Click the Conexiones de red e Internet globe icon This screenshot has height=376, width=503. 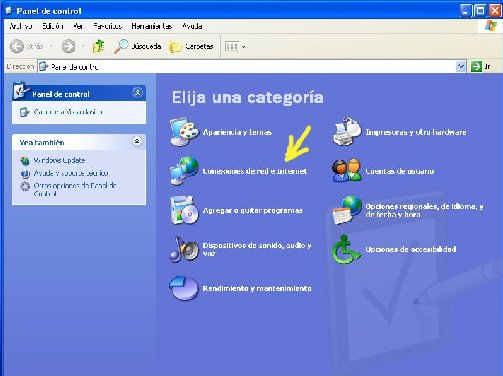184,171
